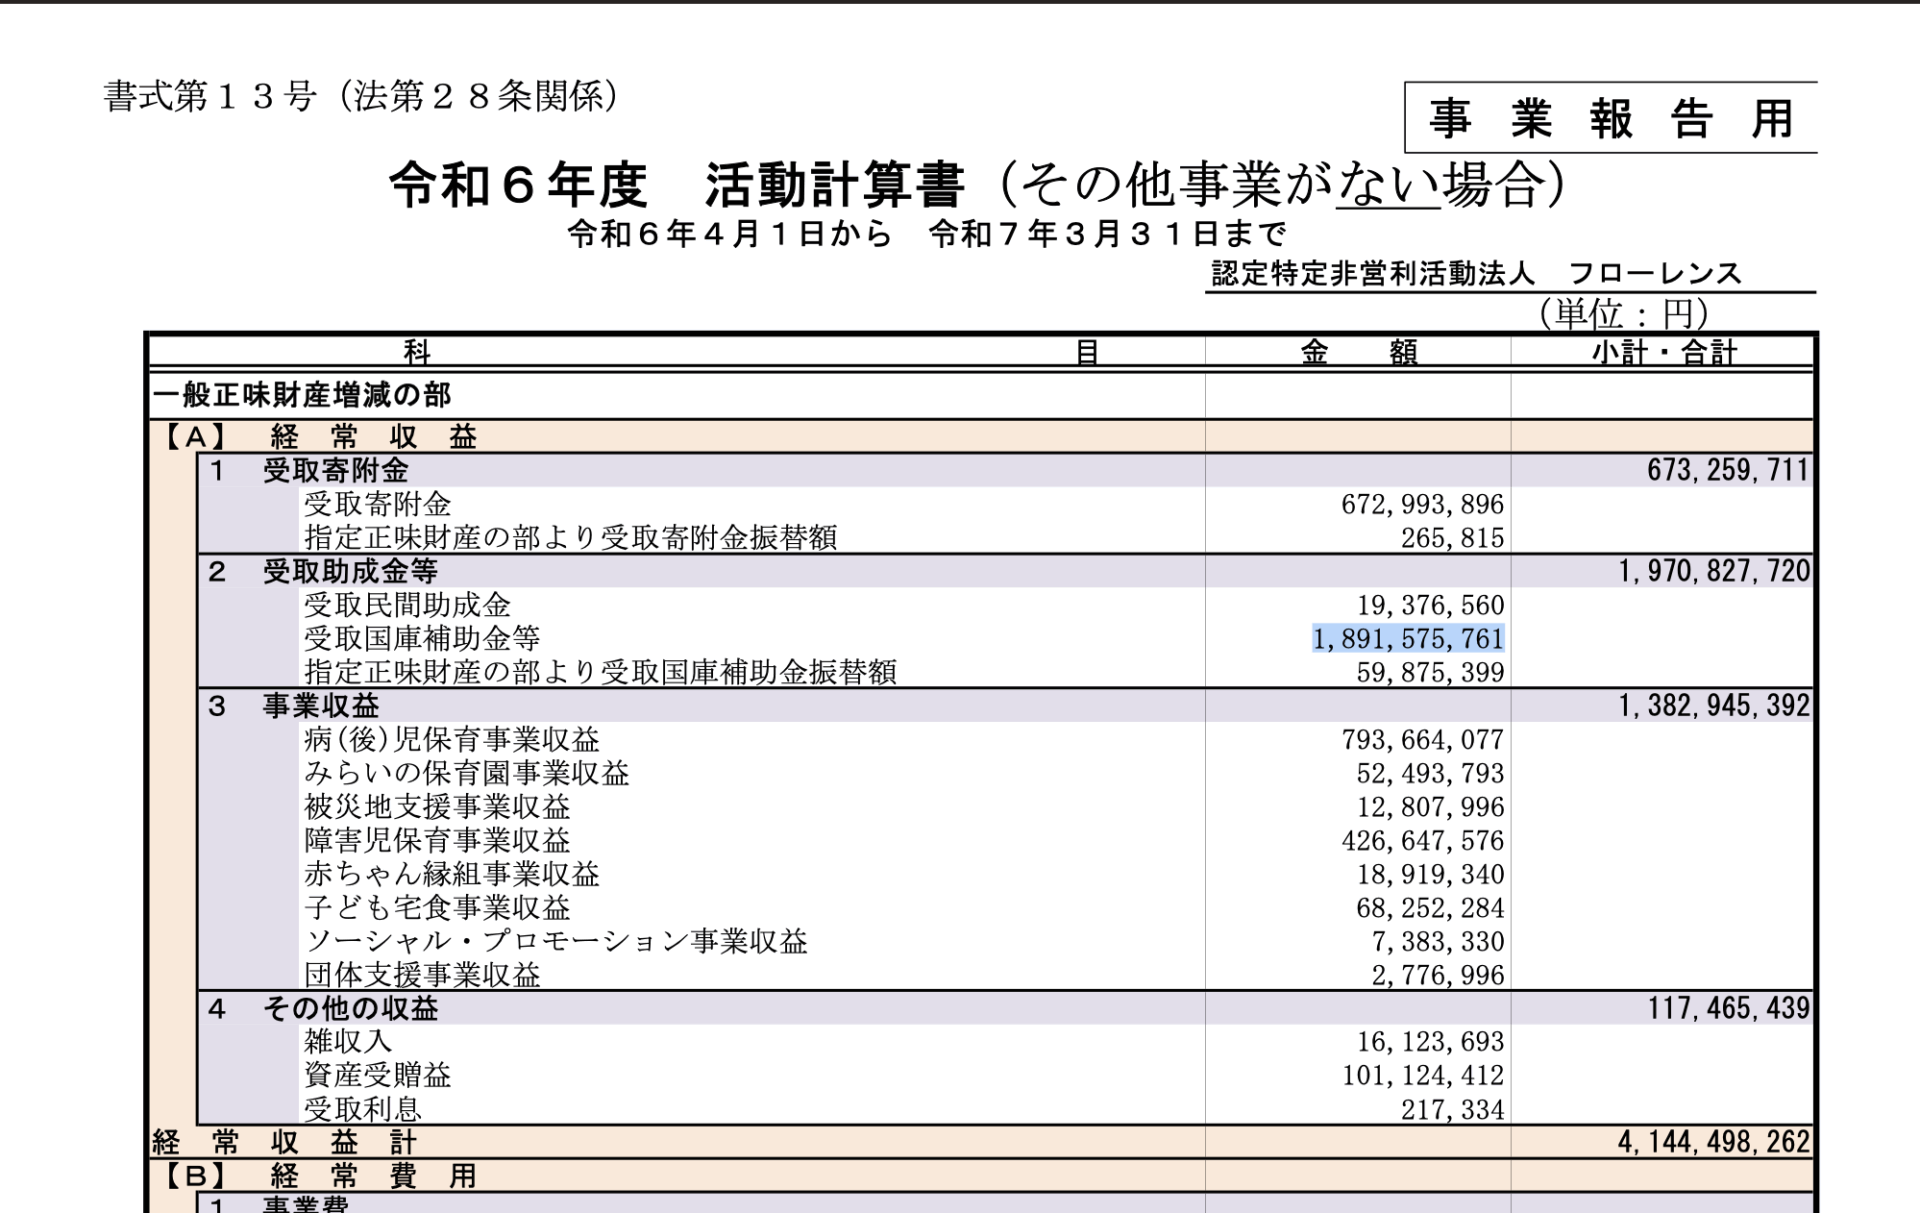Click the 金額 column header
The width and height of the screenshot is (1920, 1213).
point(1358,352)
